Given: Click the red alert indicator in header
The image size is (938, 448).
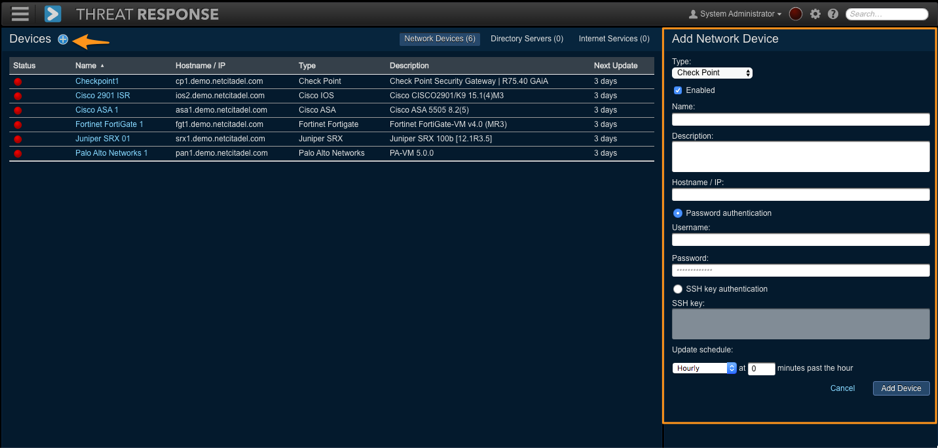Looking at the screenshot, I should [x=796, y=14].
